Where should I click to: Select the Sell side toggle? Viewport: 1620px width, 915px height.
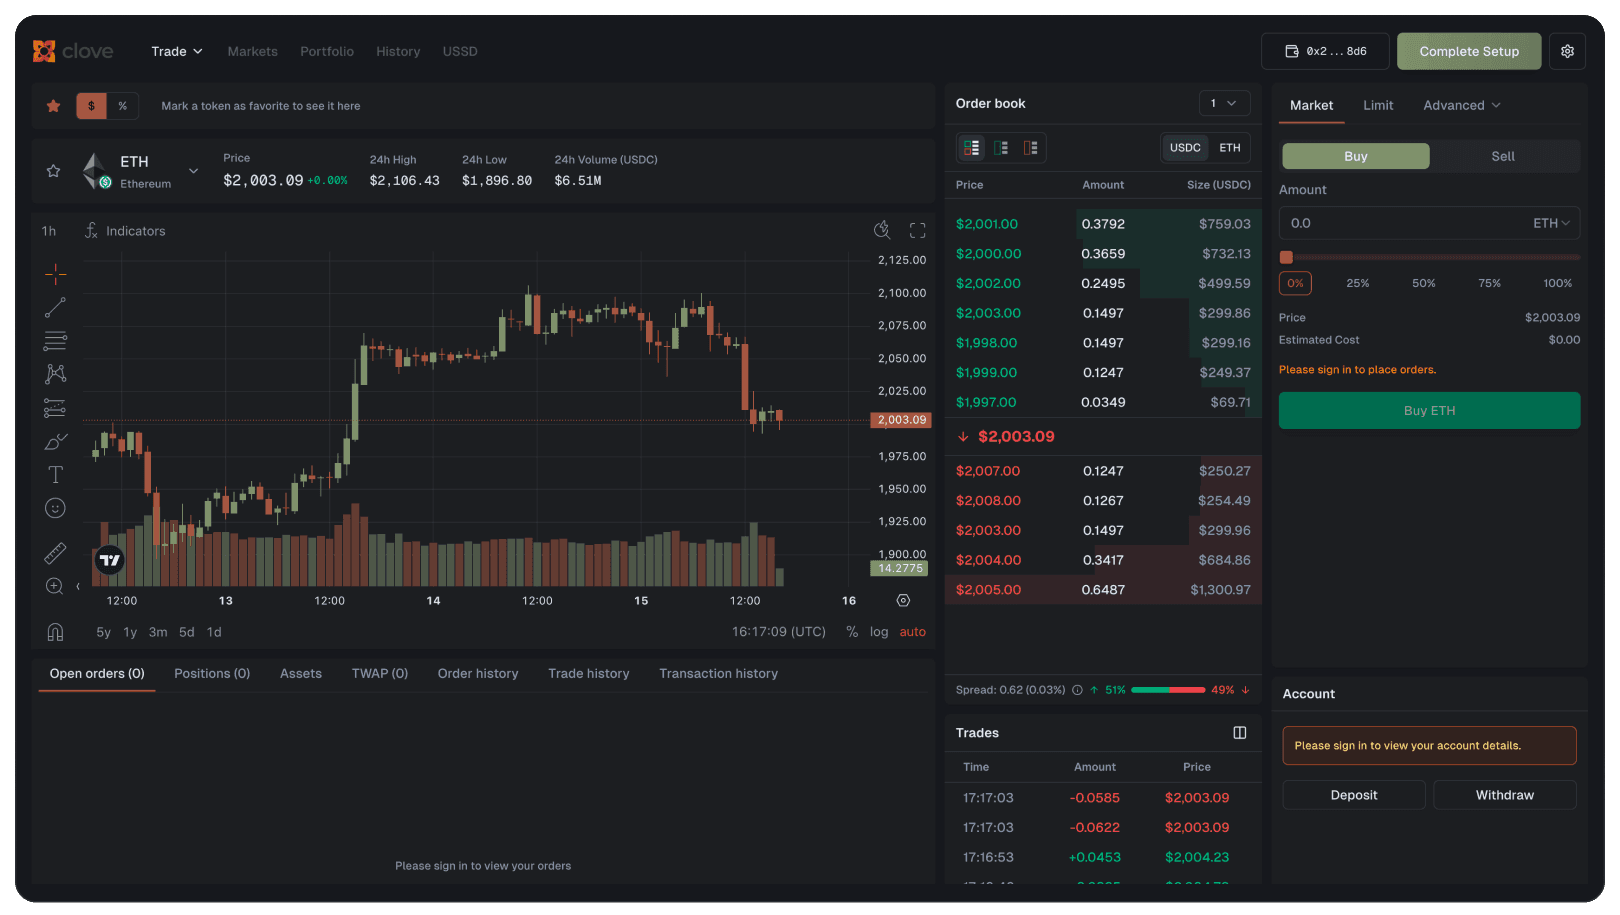click(1503, 156)
